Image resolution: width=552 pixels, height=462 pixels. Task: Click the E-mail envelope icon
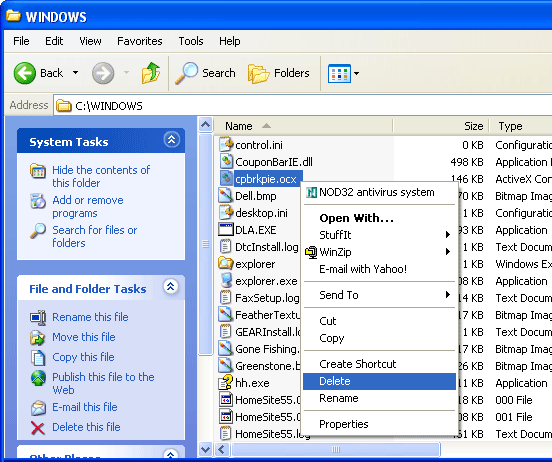point(38,408)
